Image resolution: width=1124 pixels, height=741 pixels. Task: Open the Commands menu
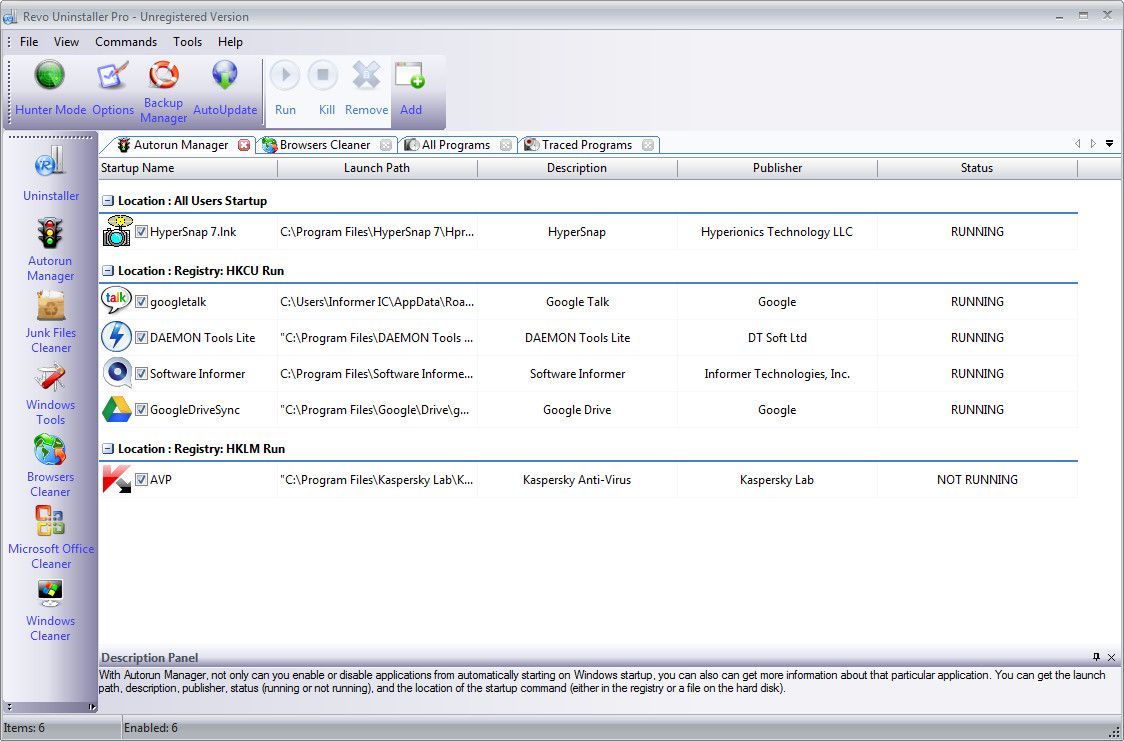(x=125, y=42)
